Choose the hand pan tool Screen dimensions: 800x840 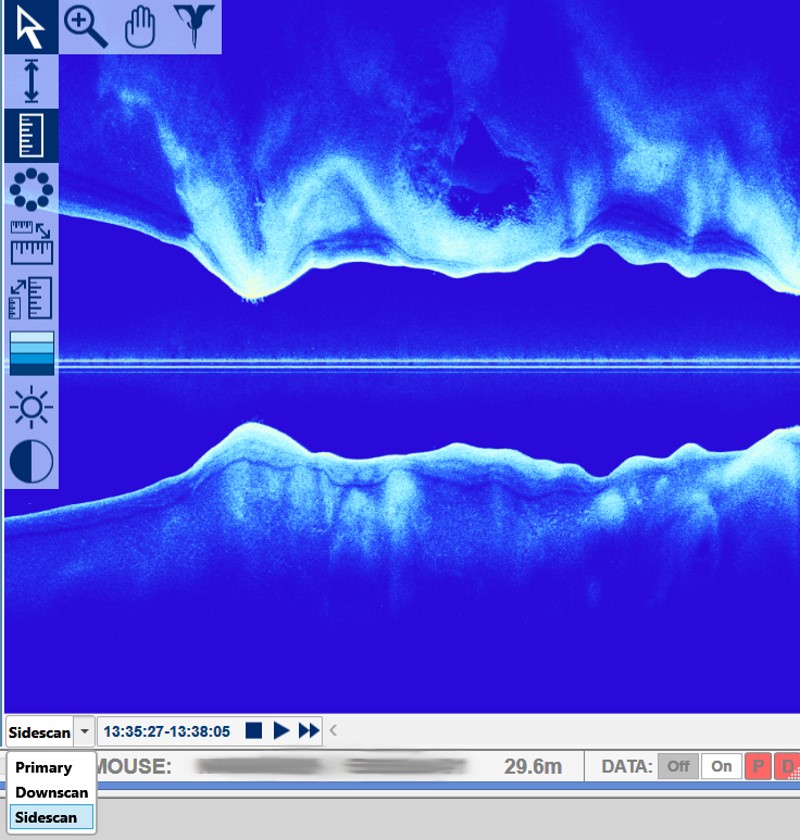coord(139,27)
